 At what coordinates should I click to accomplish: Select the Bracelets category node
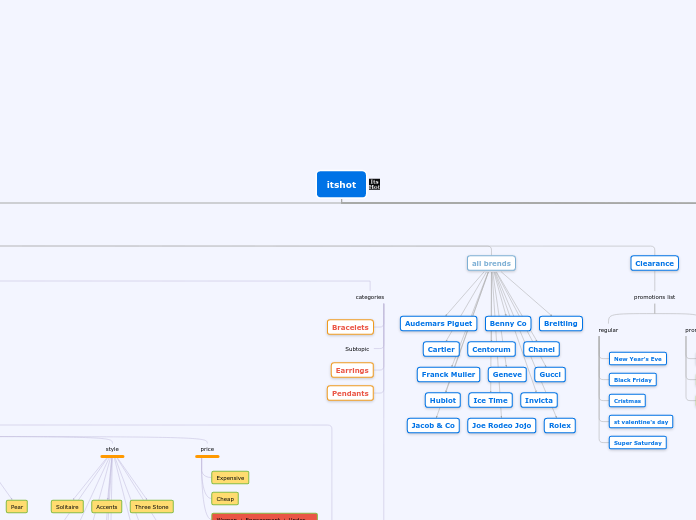tap(350, 327)
